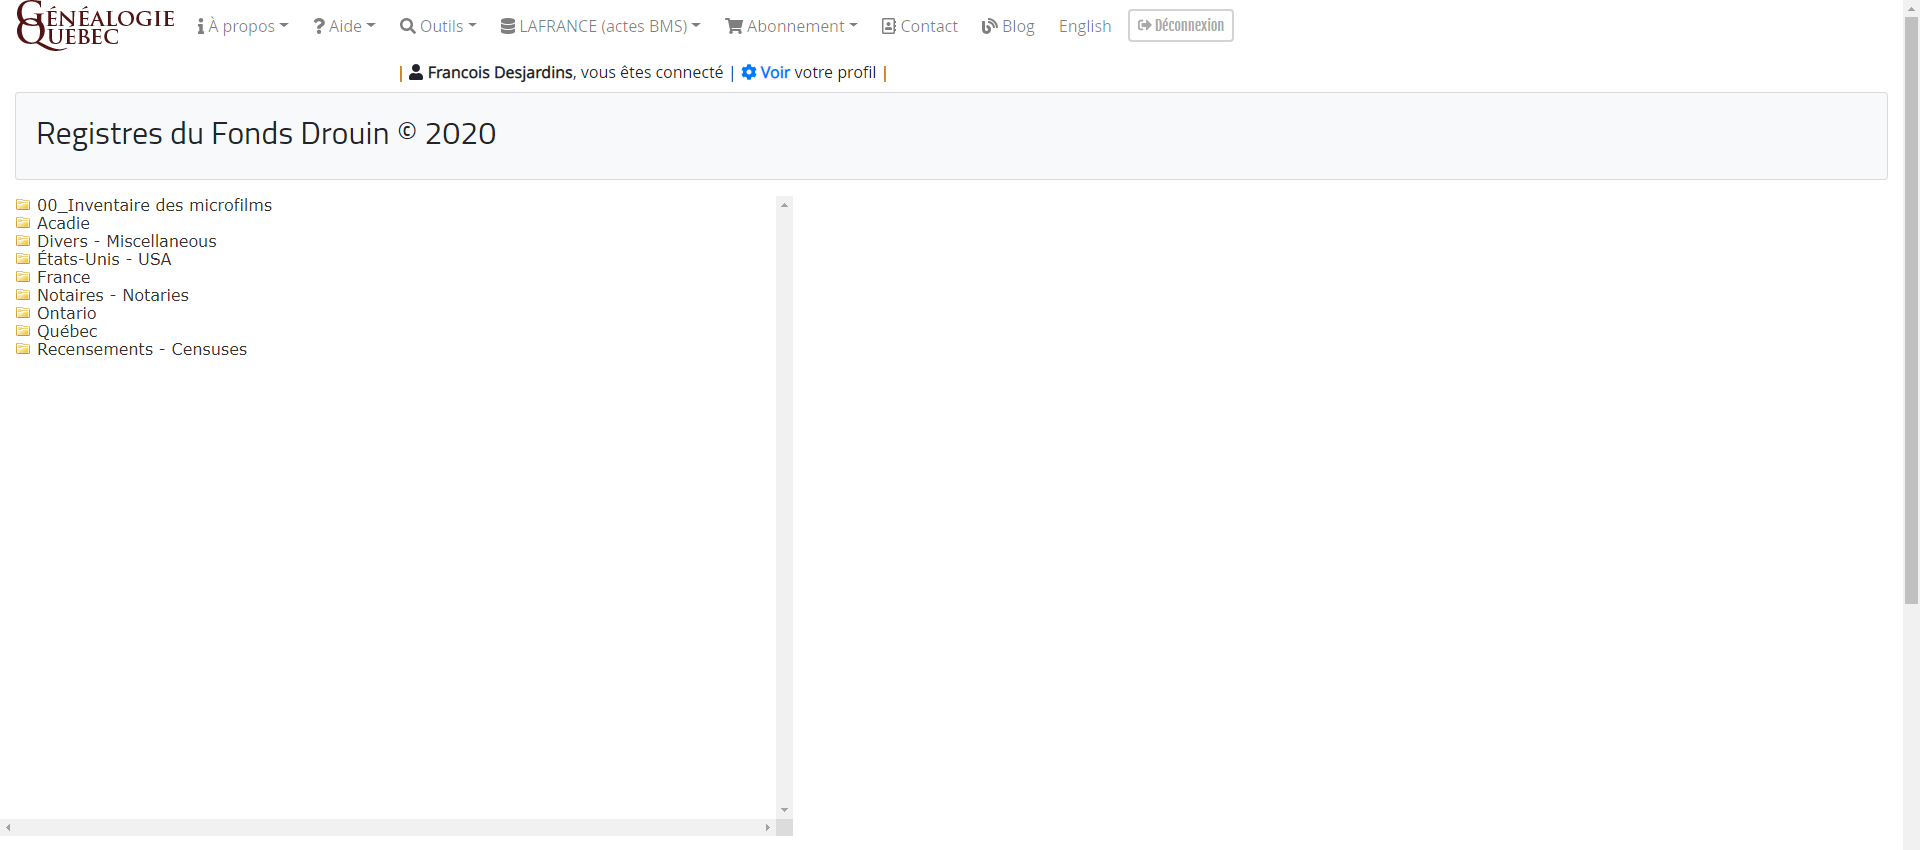Image resolution: width=1920 pixels, height=850 pixels.
Task: Click the database icon next to LAFRANCE
Action: 508,26
